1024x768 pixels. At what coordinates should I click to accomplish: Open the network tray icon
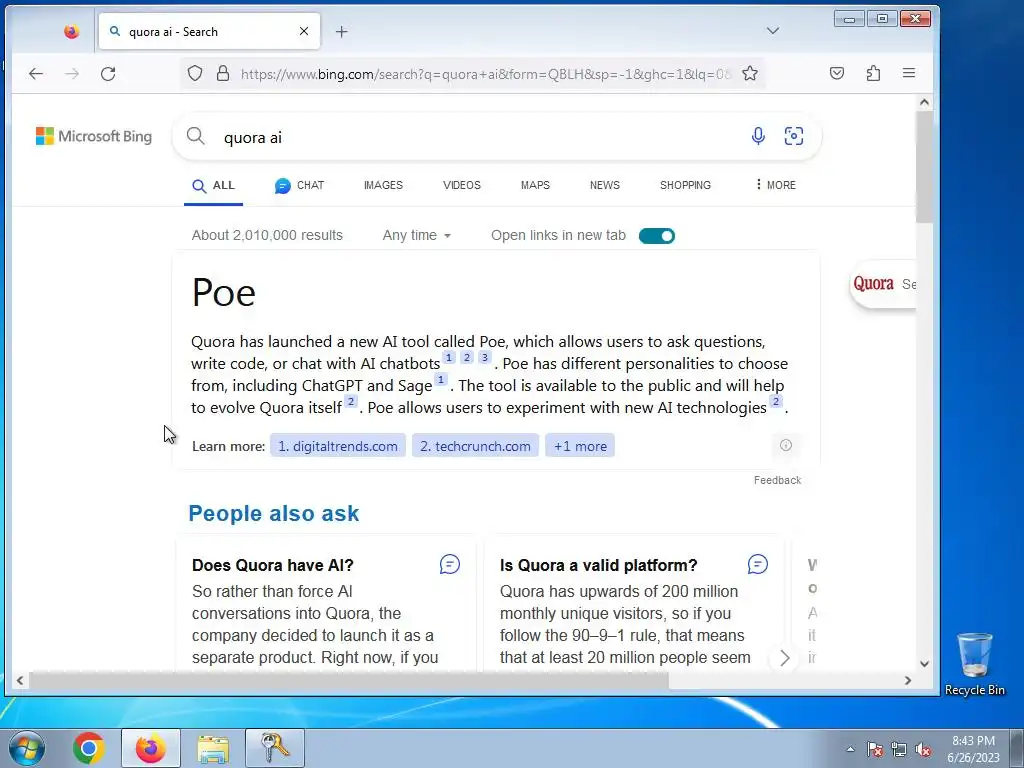(x=899, y=749)
